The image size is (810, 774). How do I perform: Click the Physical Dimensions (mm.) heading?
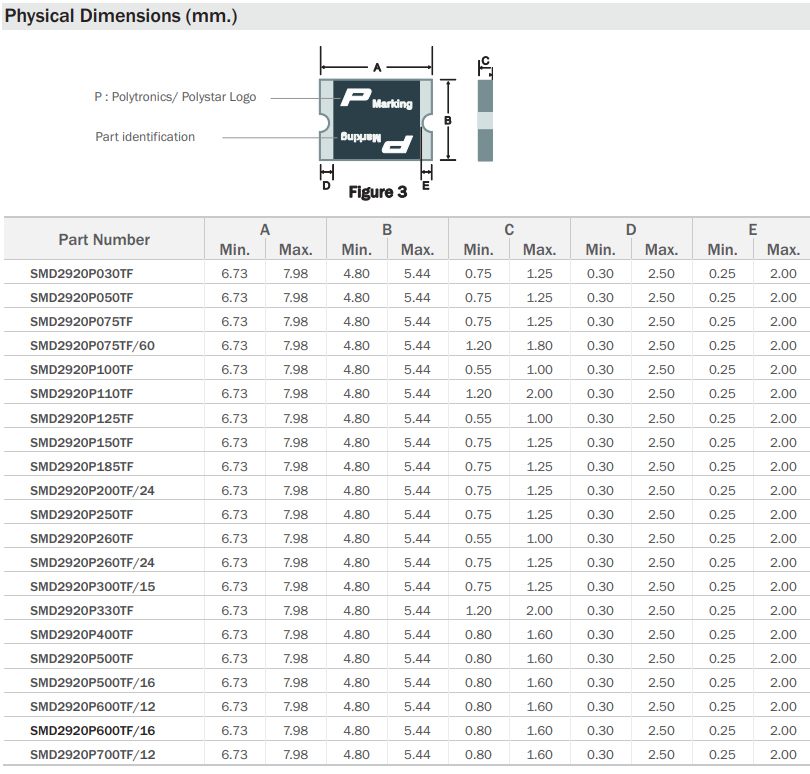(x=121, y=17)
